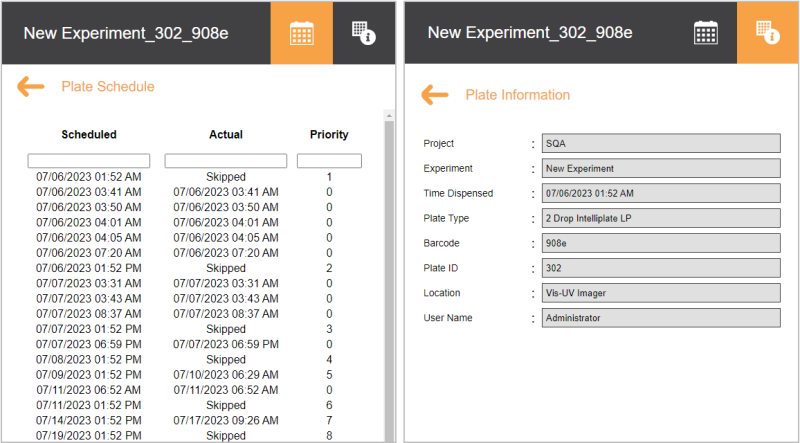
Task: Select scheduled entry 07/06/2023 03:50 AM
Action: point(89,208)
